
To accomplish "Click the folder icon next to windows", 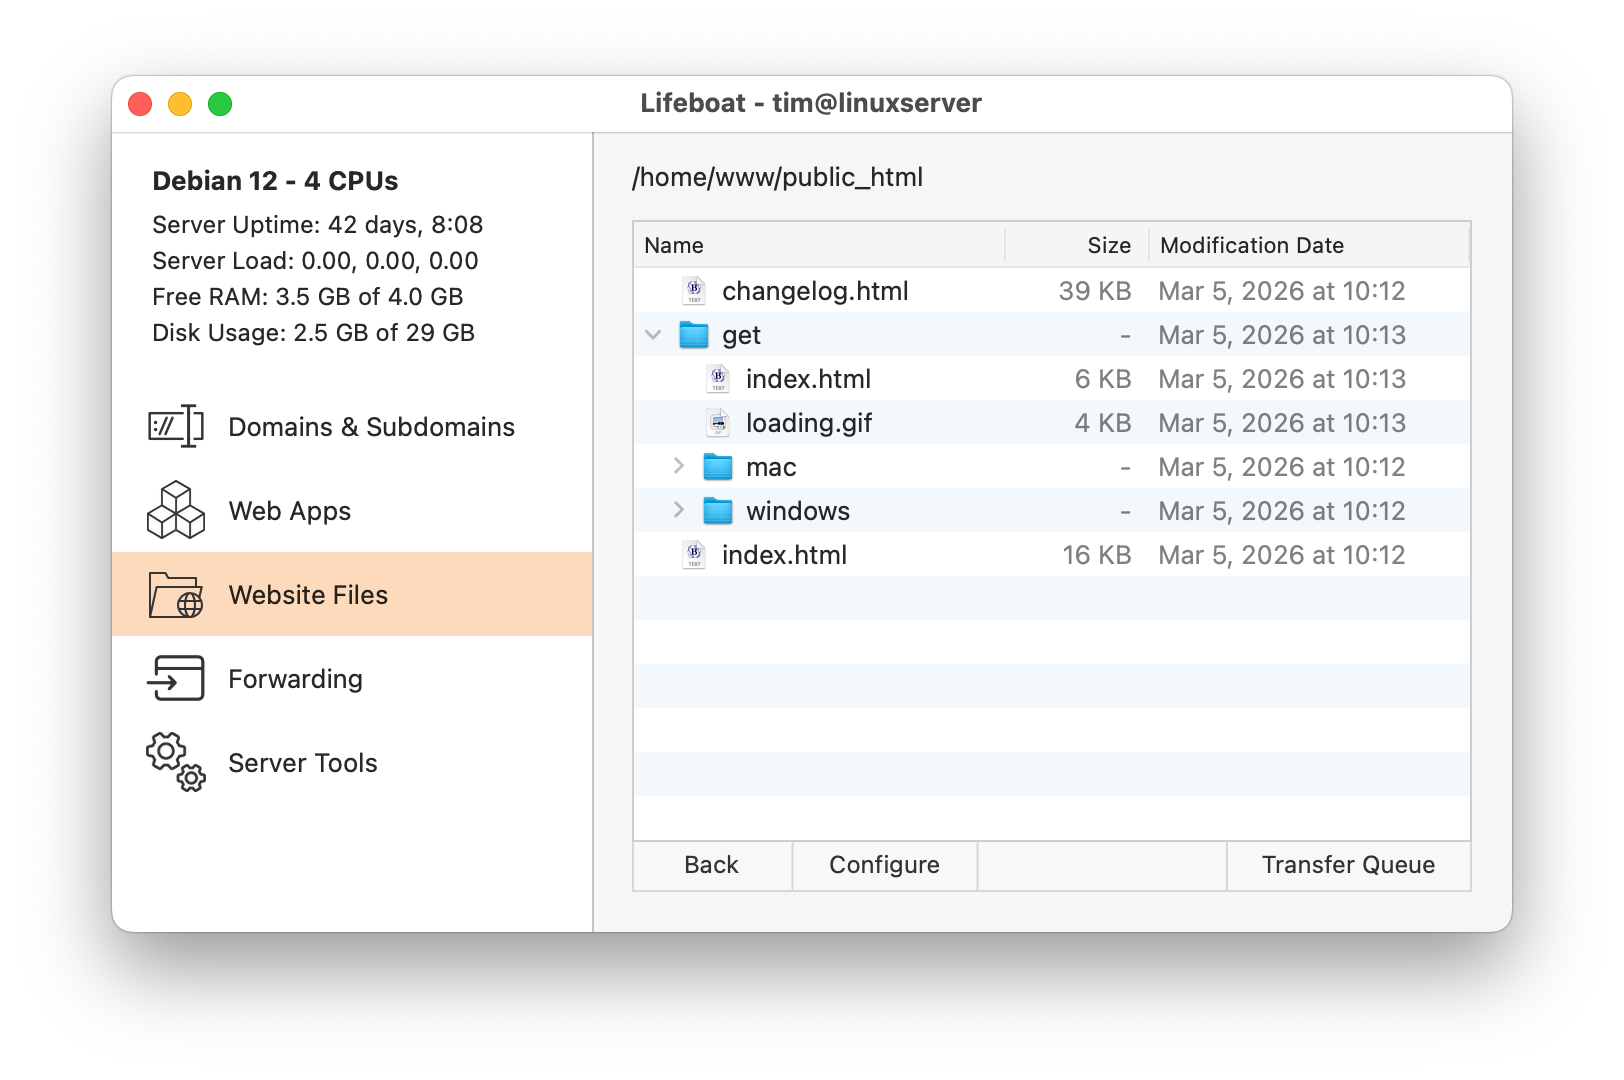I will coord(716,510).
